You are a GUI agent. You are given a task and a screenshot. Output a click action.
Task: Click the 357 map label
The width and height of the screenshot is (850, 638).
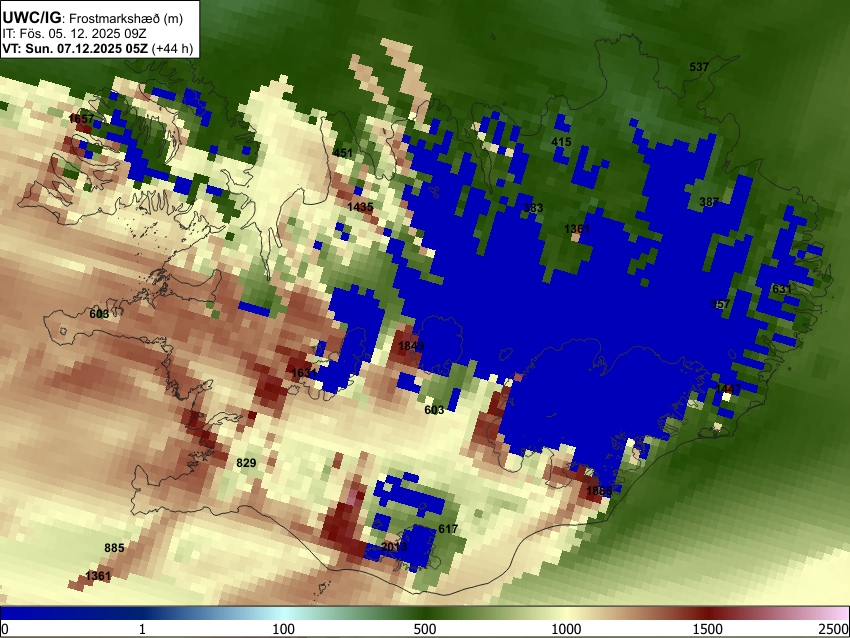coord(720,304)
